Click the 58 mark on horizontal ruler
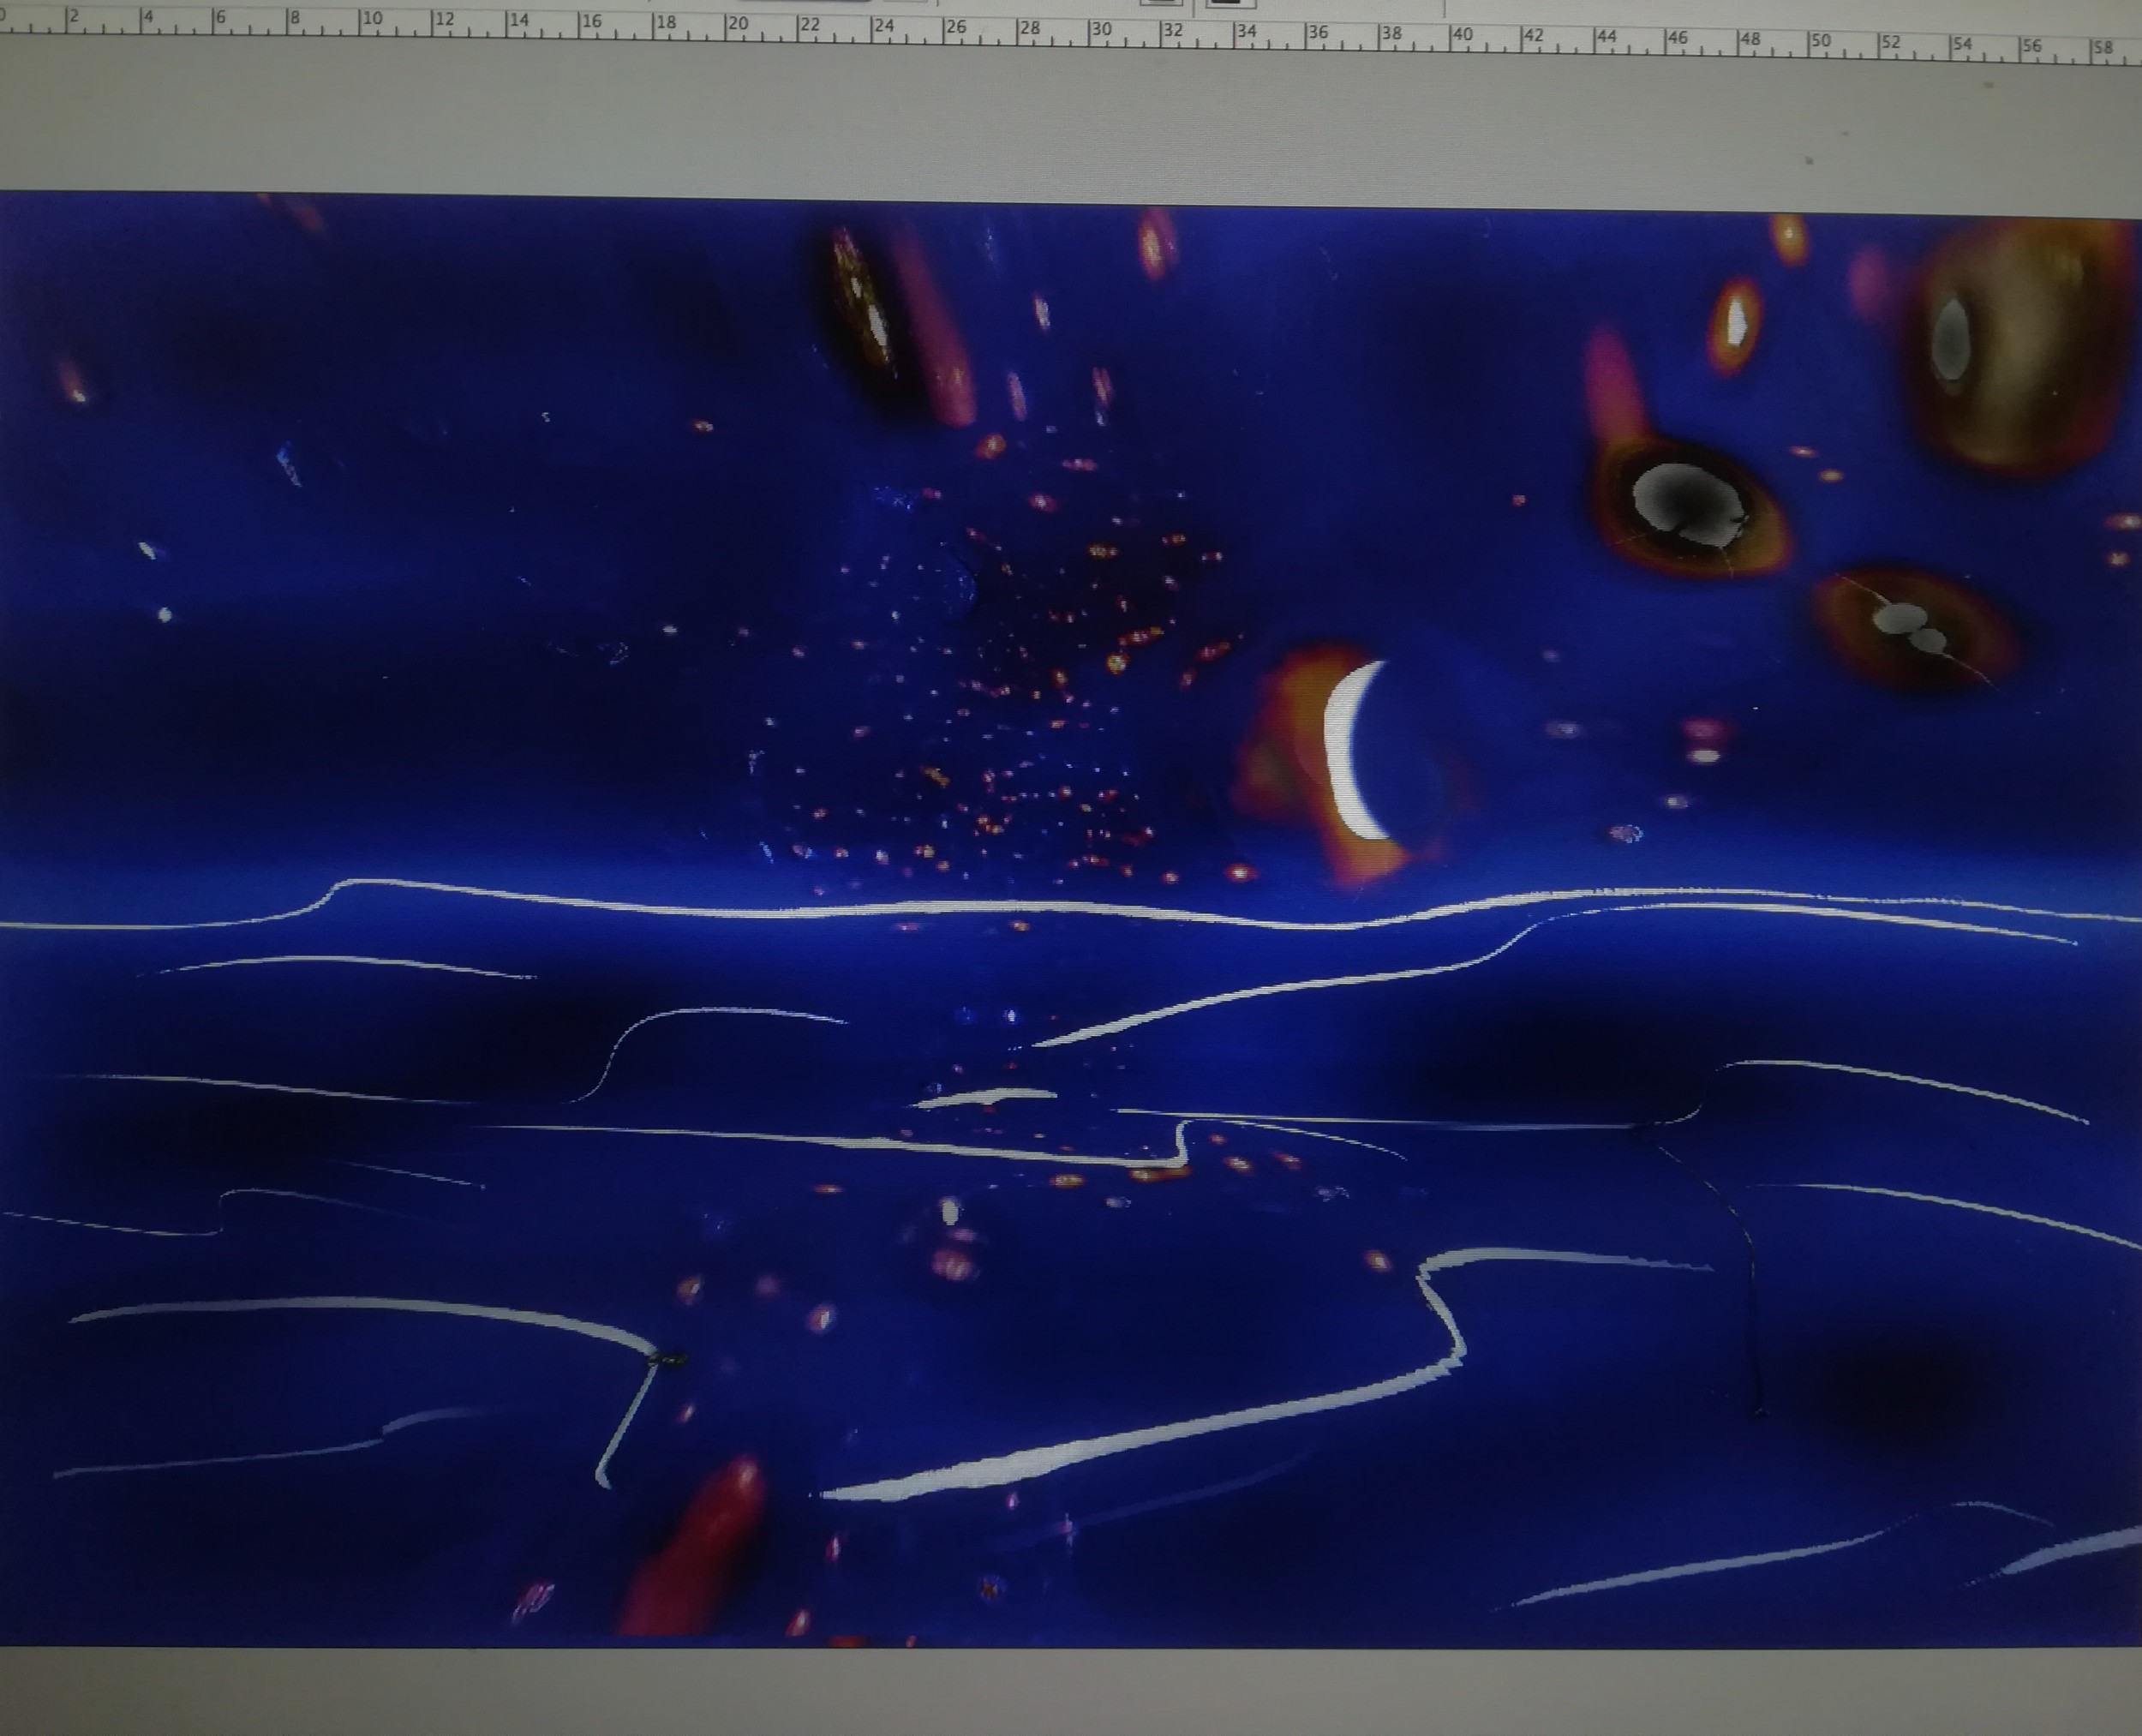 point(2103,49)
